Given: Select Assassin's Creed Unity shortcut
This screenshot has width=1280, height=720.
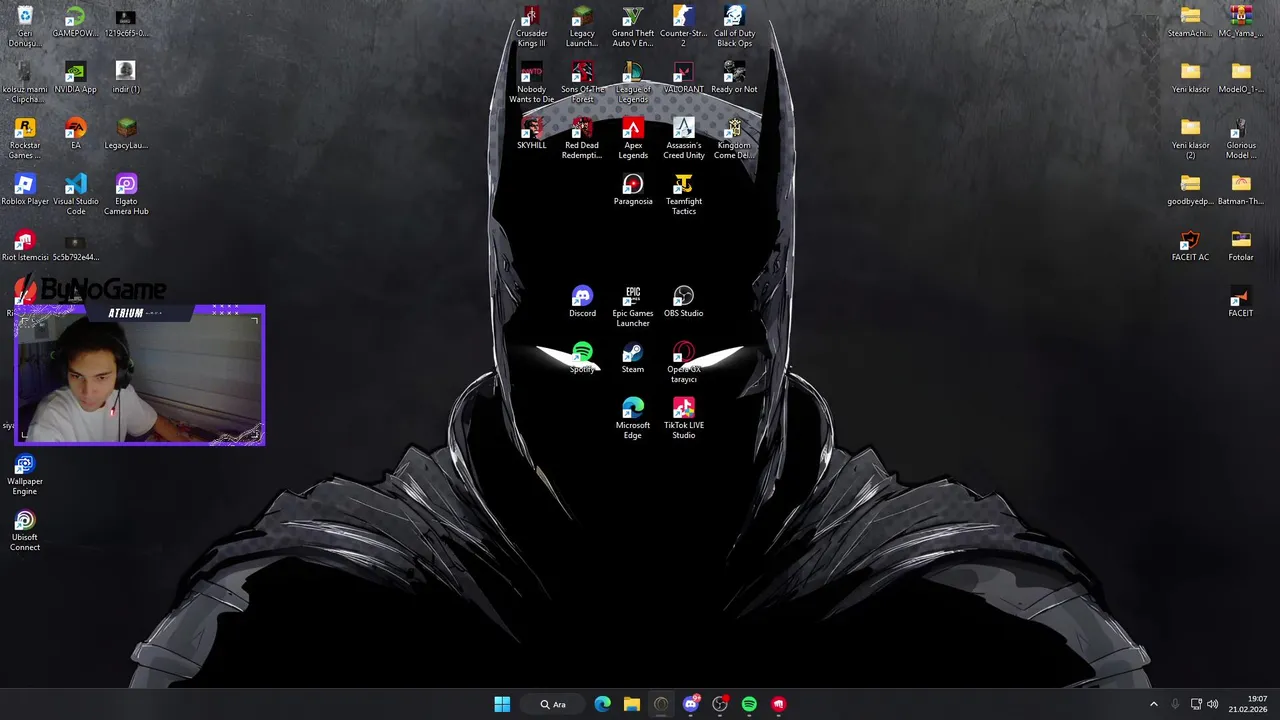Looking at the screenshot, I should 684,138.
